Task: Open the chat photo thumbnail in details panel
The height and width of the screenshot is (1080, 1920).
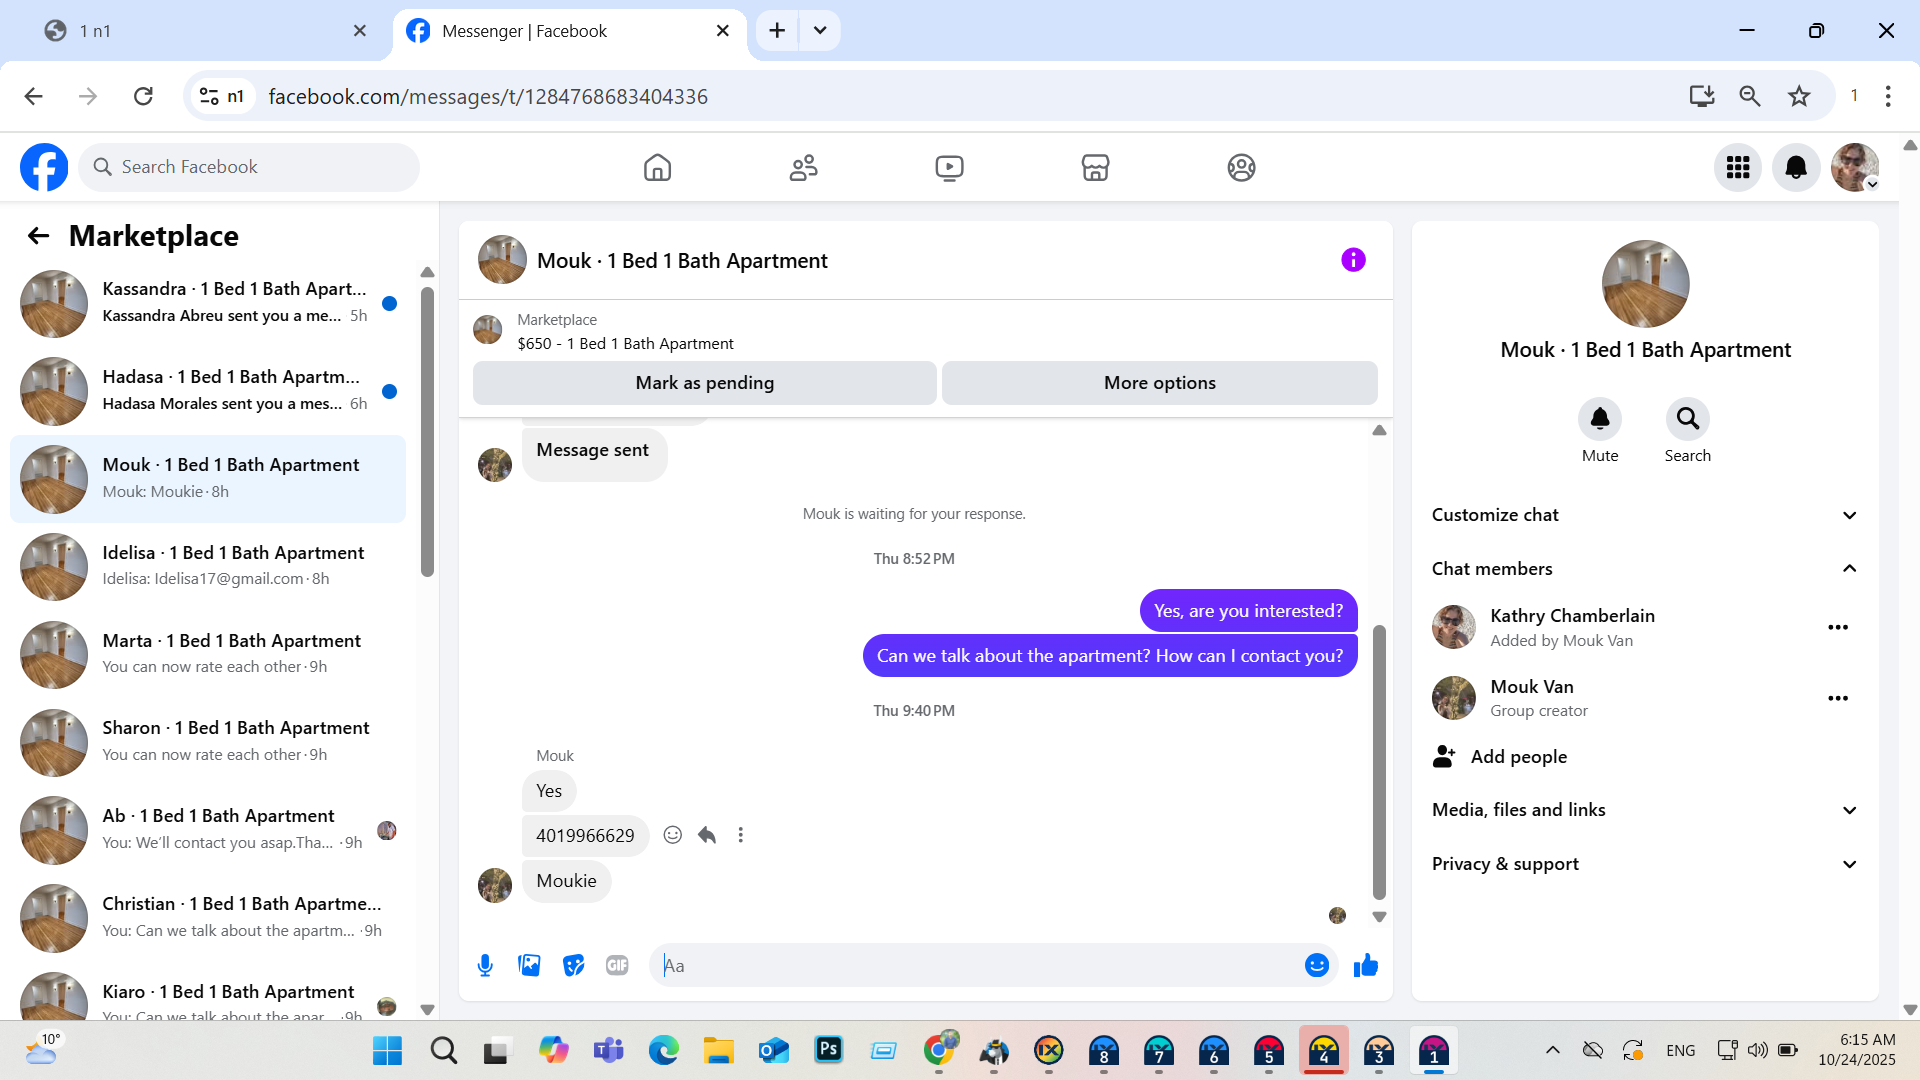Action: (1645, 284)
